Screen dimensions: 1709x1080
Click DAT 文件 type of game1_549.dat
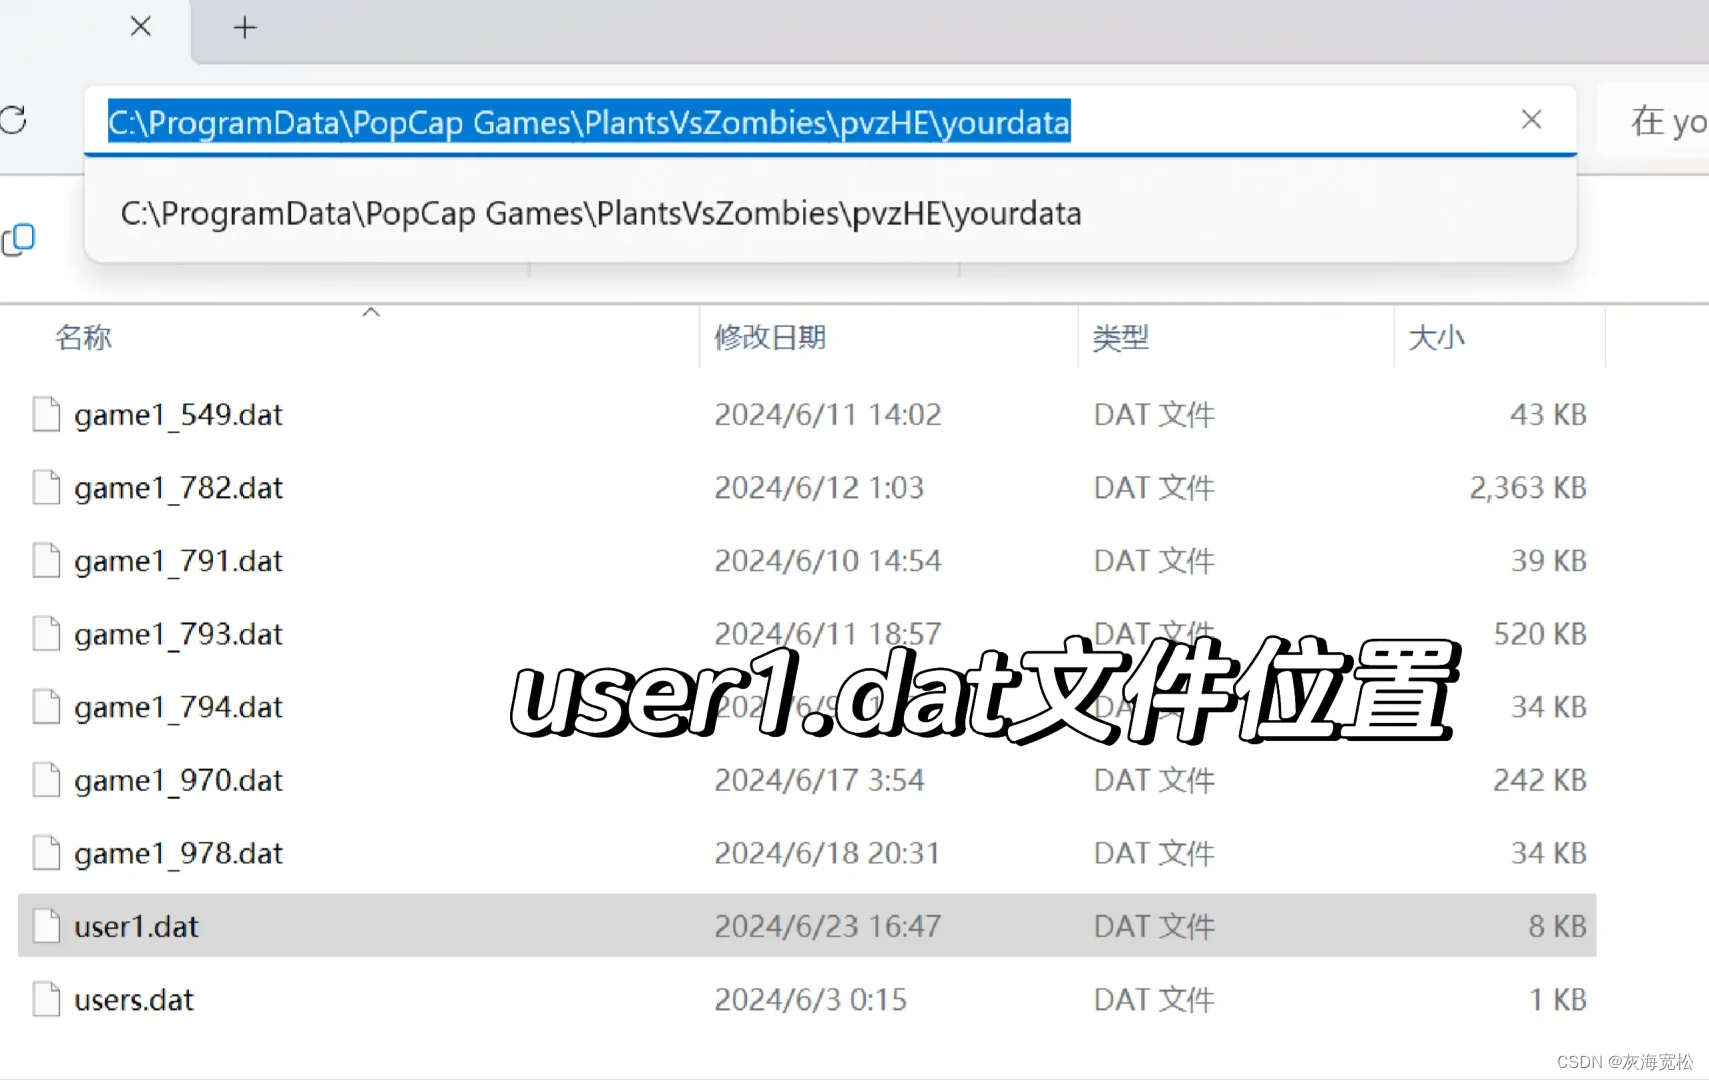[x=1154, y=415]
